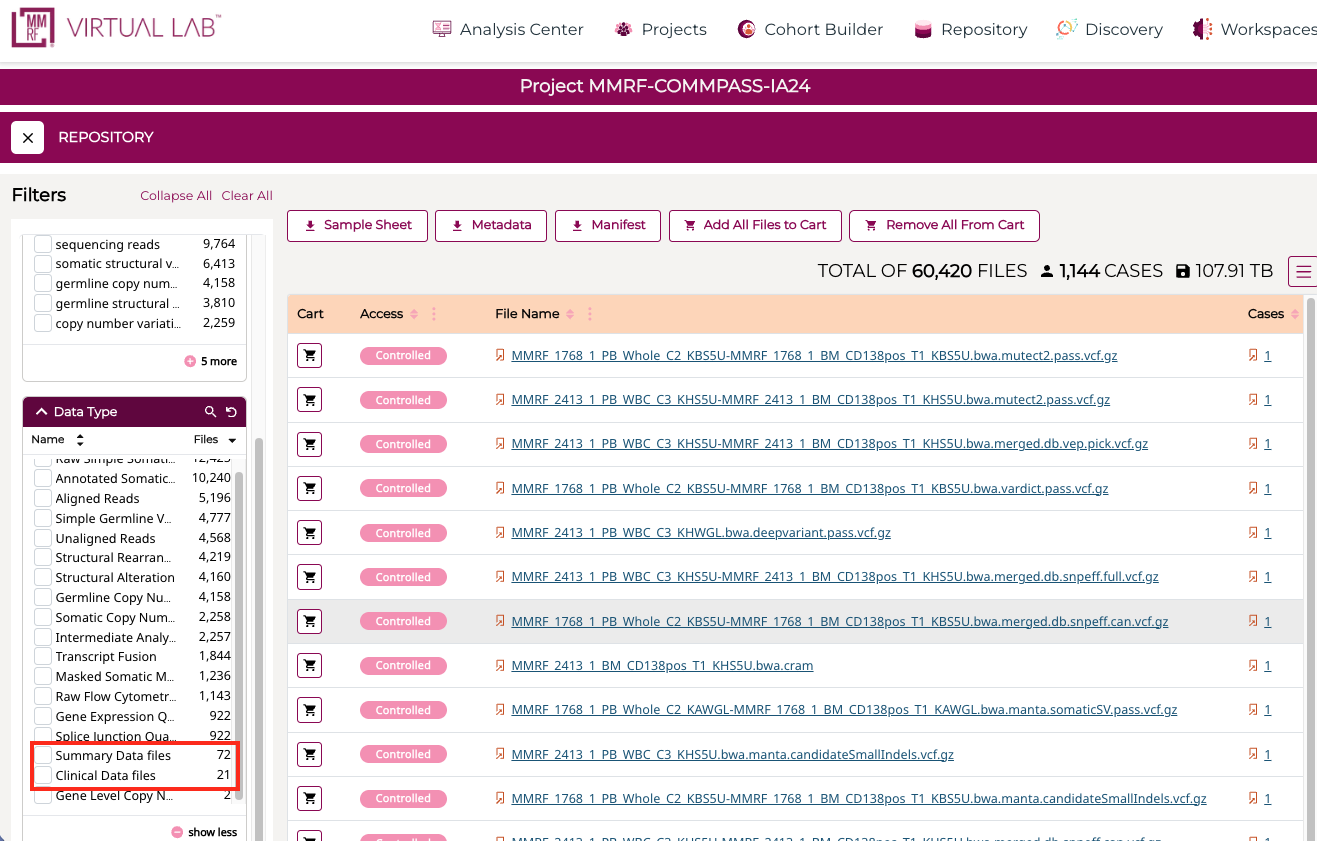
Task: Click the cart icon for the MMRF_2413_1_BM_CD138pos_T1_KHS5U.bwa.cram file
Action: click(310, 666)
